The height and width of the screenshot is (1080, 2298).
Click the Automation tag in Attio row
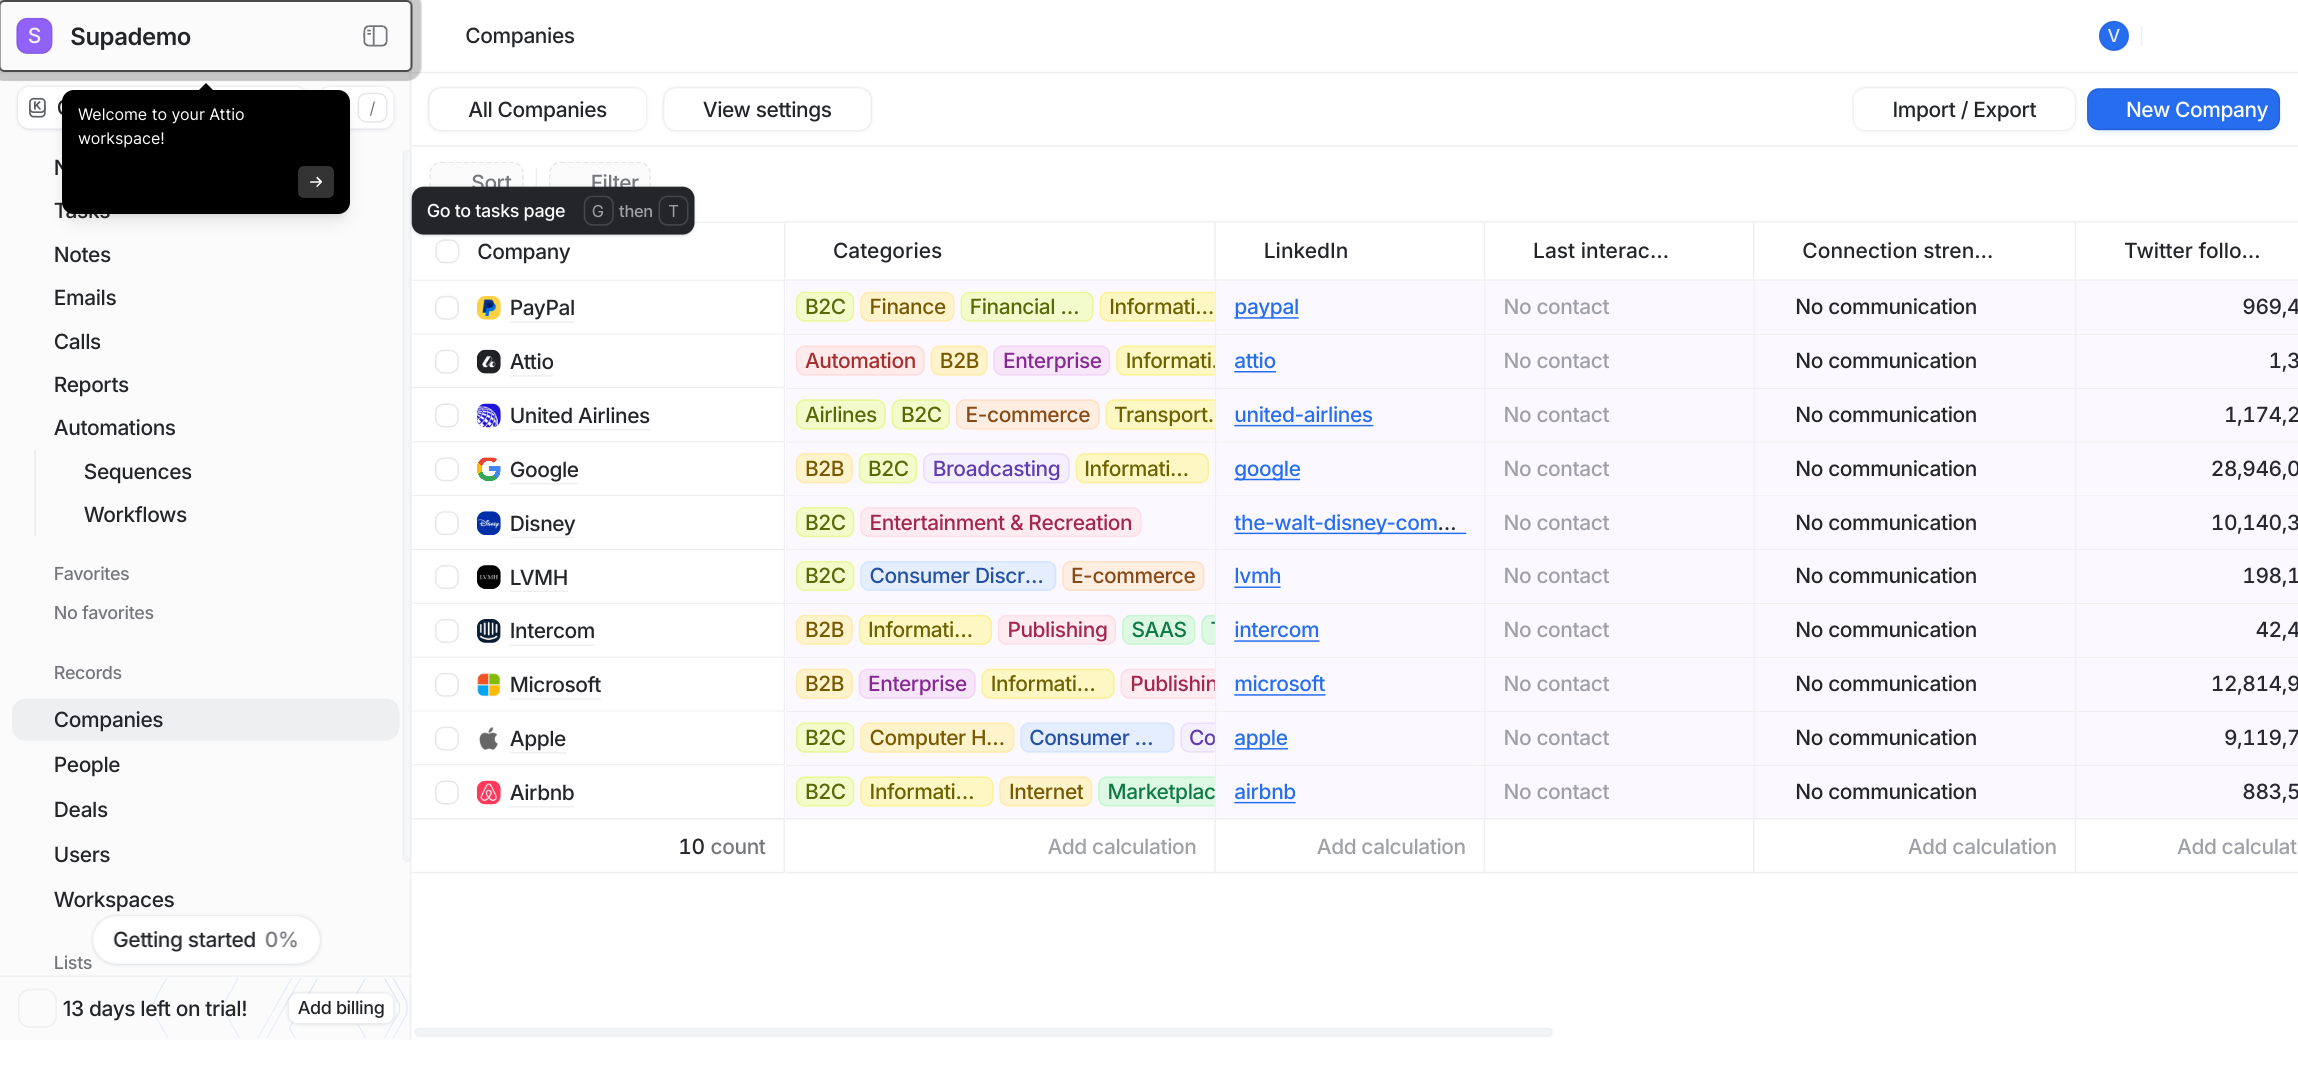coord(860,361)
